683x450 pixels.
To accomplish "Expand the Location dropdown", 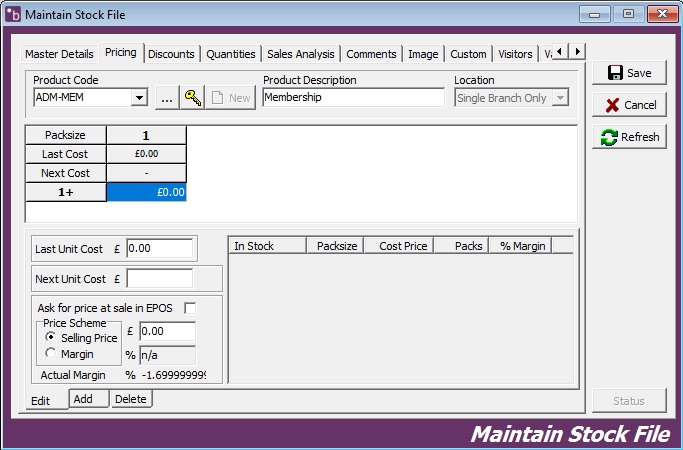I will (560, 97).
